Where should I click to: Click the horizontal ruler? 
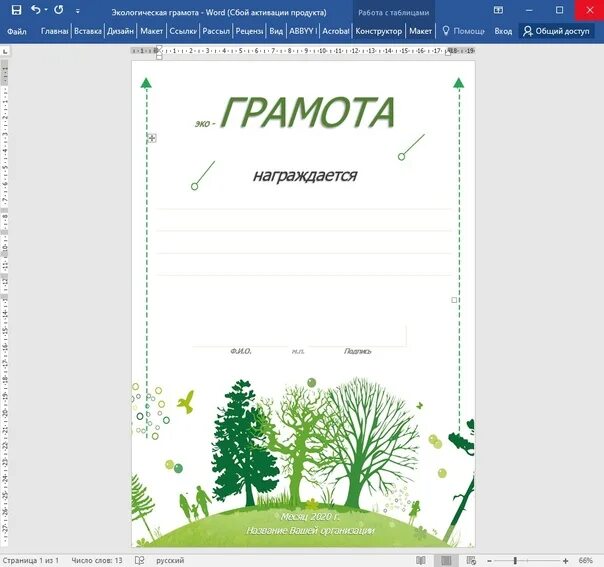point(303,51)
